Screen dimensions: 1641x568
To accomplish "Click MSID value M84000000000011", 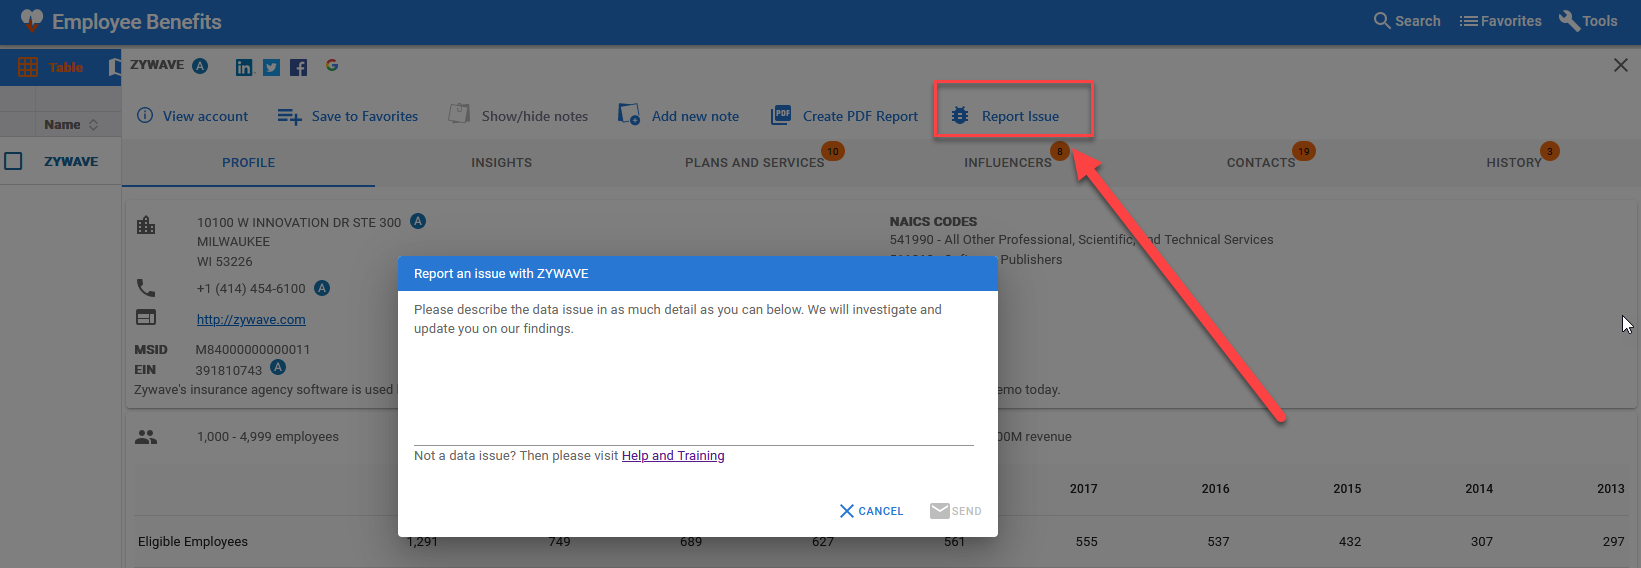I will (253, 350).
